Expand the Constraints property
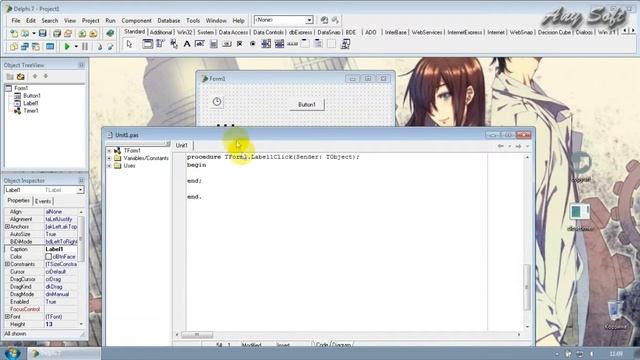This screenshot has width=640, height=360. pos(7,264)
